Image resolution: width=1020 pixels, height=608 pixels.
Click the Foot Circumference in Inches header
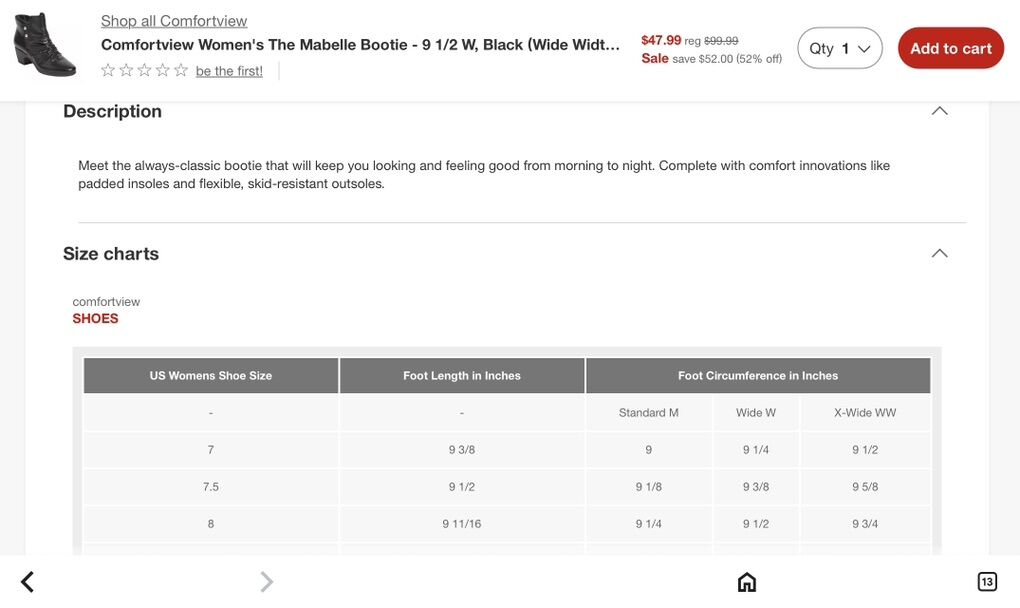tap(758, 376)
